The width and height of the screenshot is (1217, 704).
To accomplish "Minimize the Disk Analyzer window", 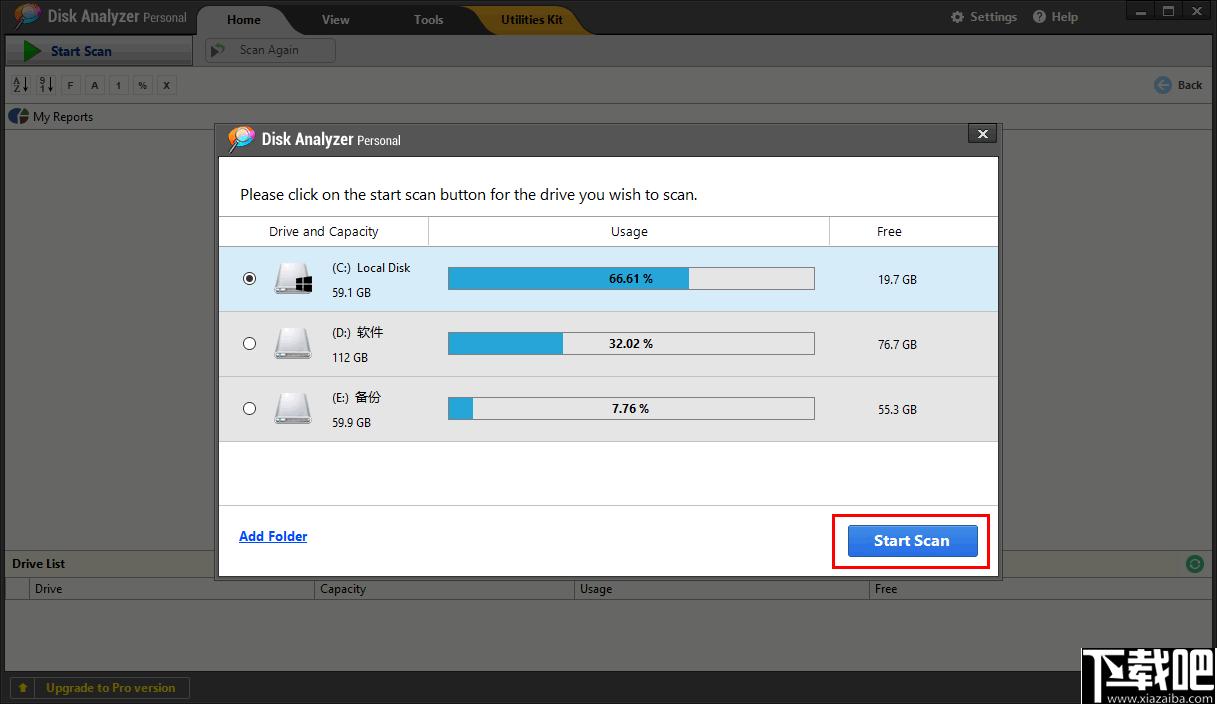I will coord(1141,10).
